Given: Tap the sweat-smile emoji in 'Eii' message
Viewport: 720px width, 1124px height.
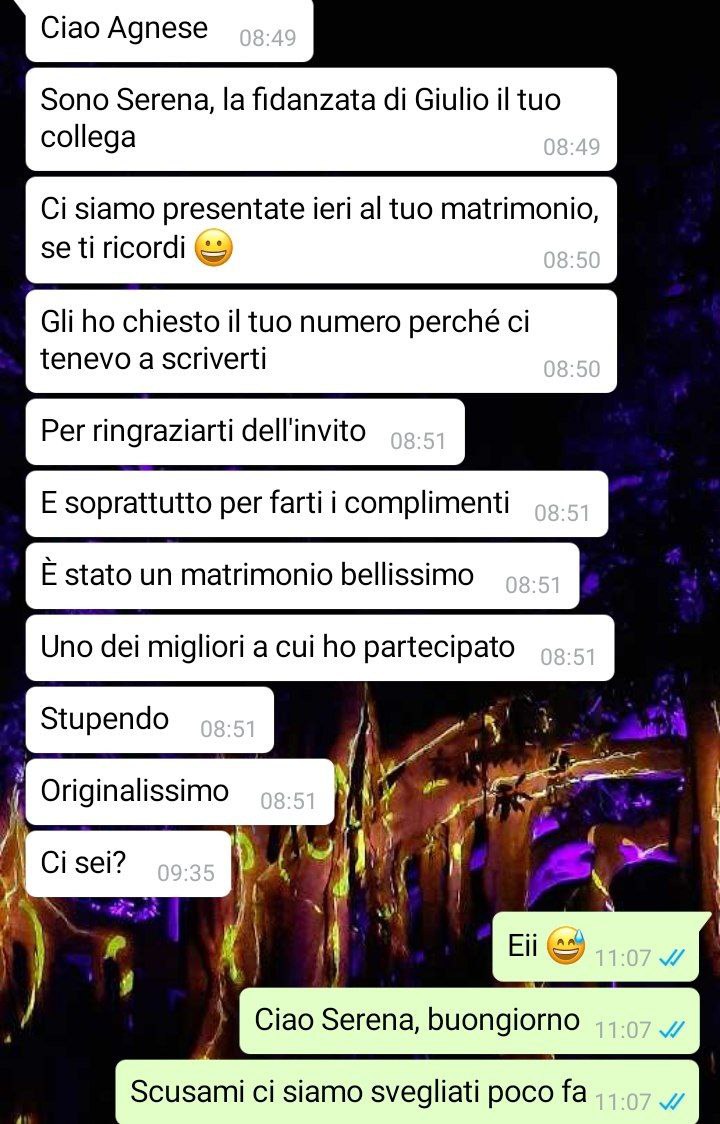Looking at the screenshot, I should (x=566, y=947).
